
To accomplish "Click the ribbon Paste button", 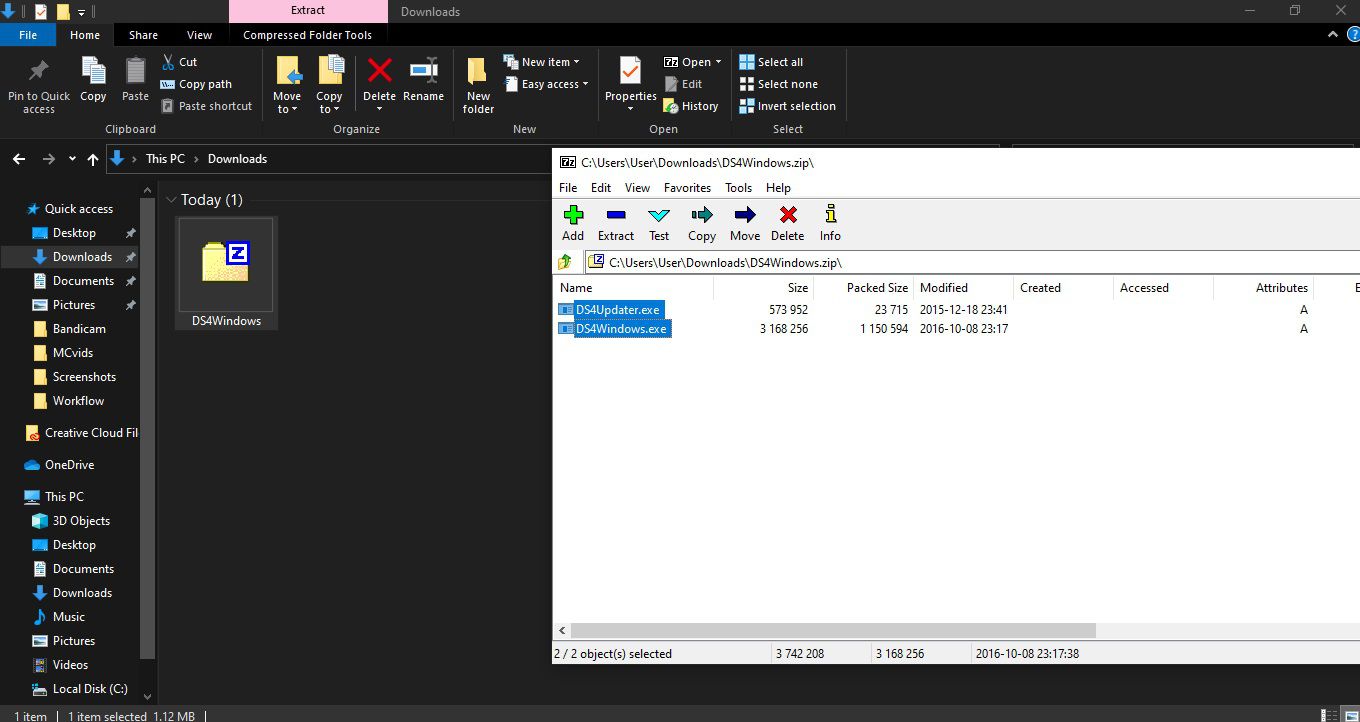I will 135,80.
